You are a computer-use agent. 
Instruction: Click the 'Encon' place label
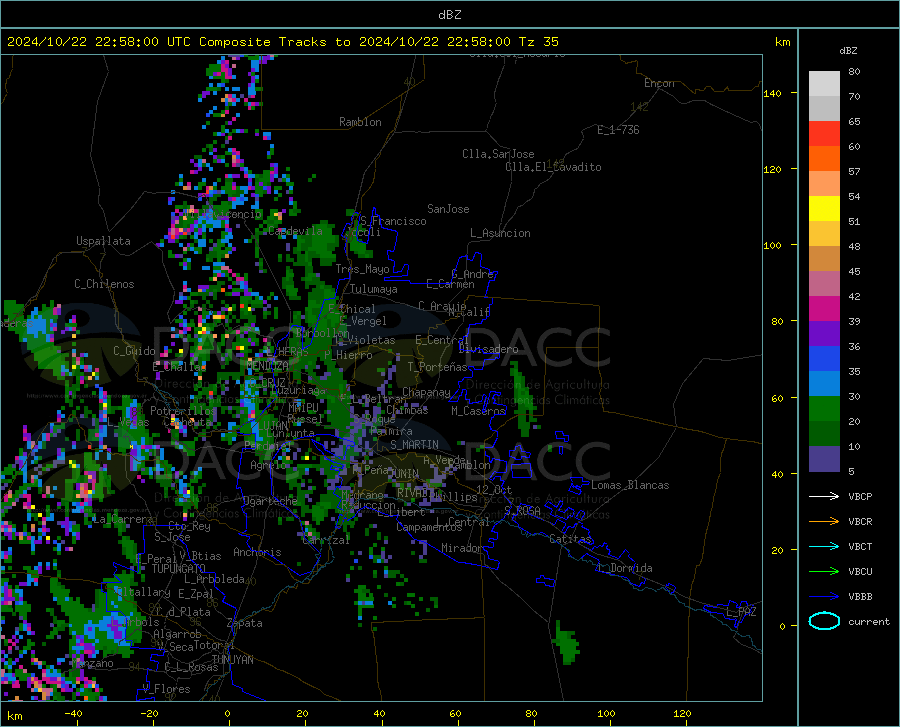(659, 83)
